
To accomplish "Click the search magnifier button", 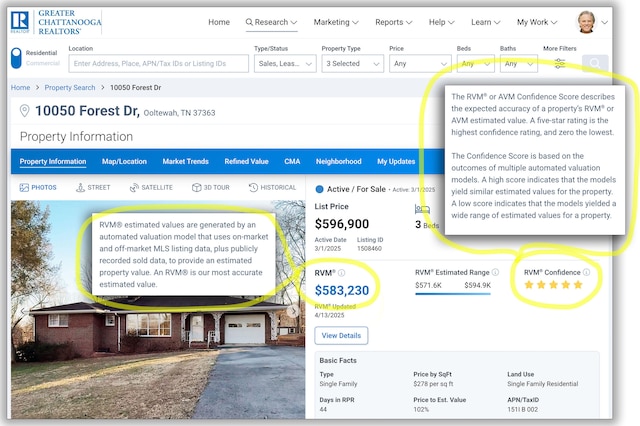I will pyautogui.click(x=595, y=63).
